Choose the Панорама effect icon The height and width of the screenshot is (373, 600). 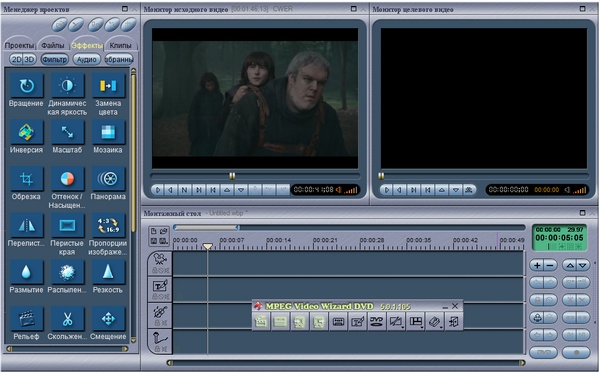108,179
